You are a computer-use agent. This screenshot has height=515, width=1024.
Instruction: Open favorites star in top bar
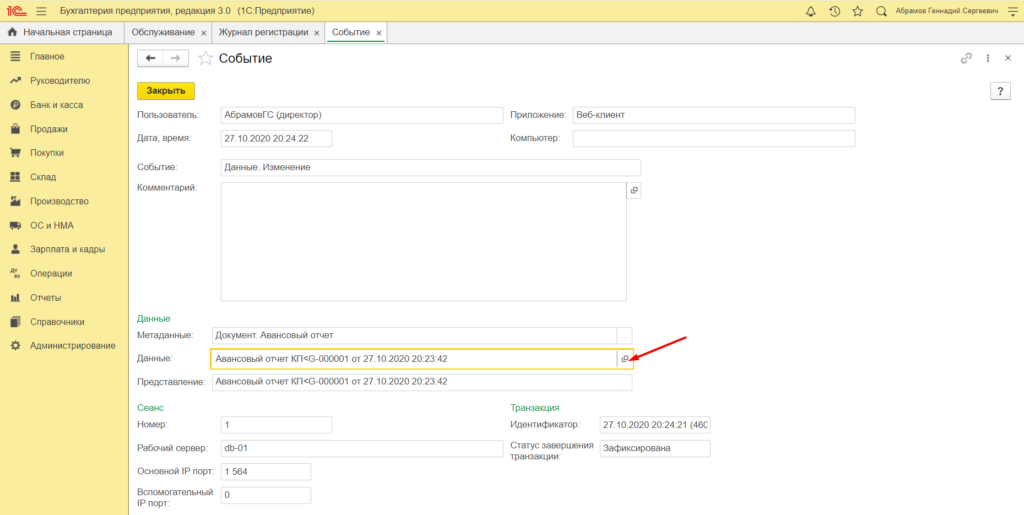point(857,11)
